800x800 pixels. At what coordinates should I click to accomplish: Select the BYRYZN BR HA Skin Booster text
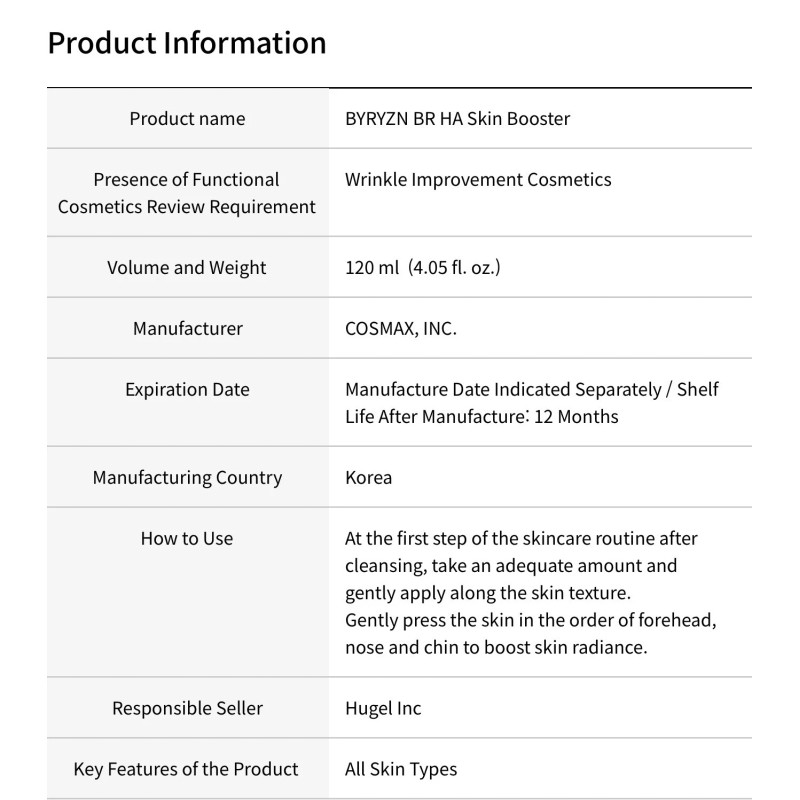[457, 119]
